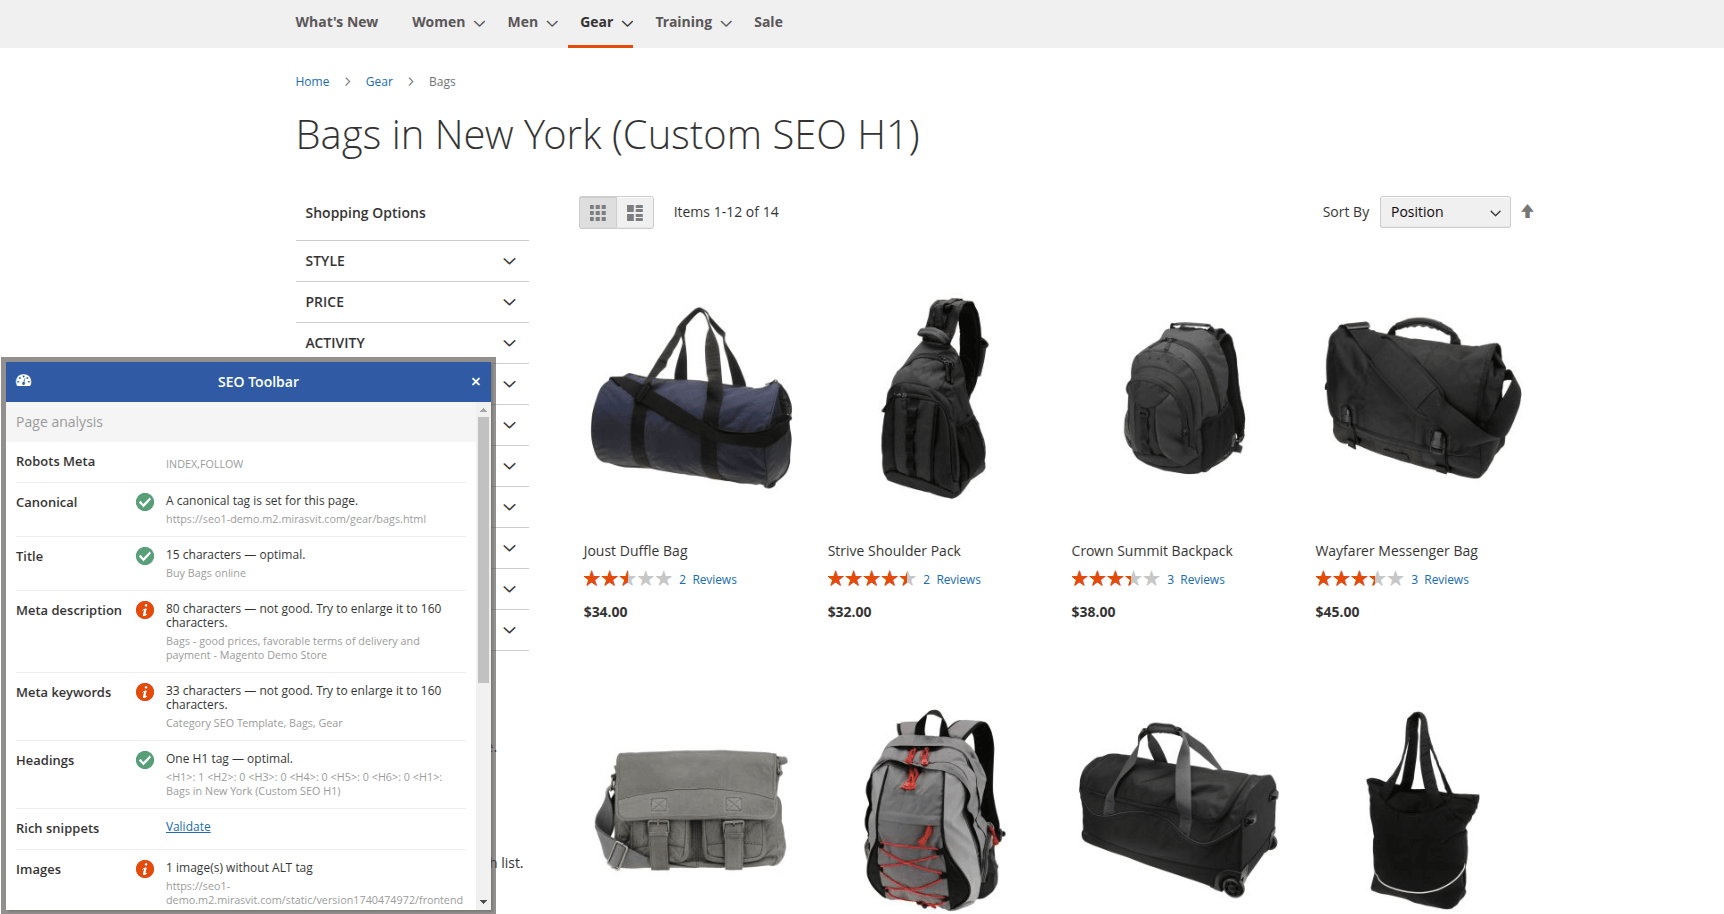Viewport: 1724px width, 914px height.
Task: Click the green checkmark for Canonical
Action: tap(144, 501)
